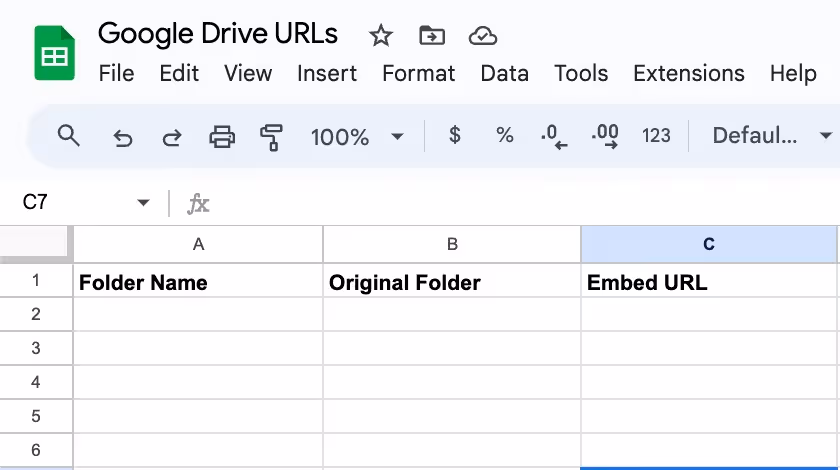Open the Extensions menu

point(689,73)
